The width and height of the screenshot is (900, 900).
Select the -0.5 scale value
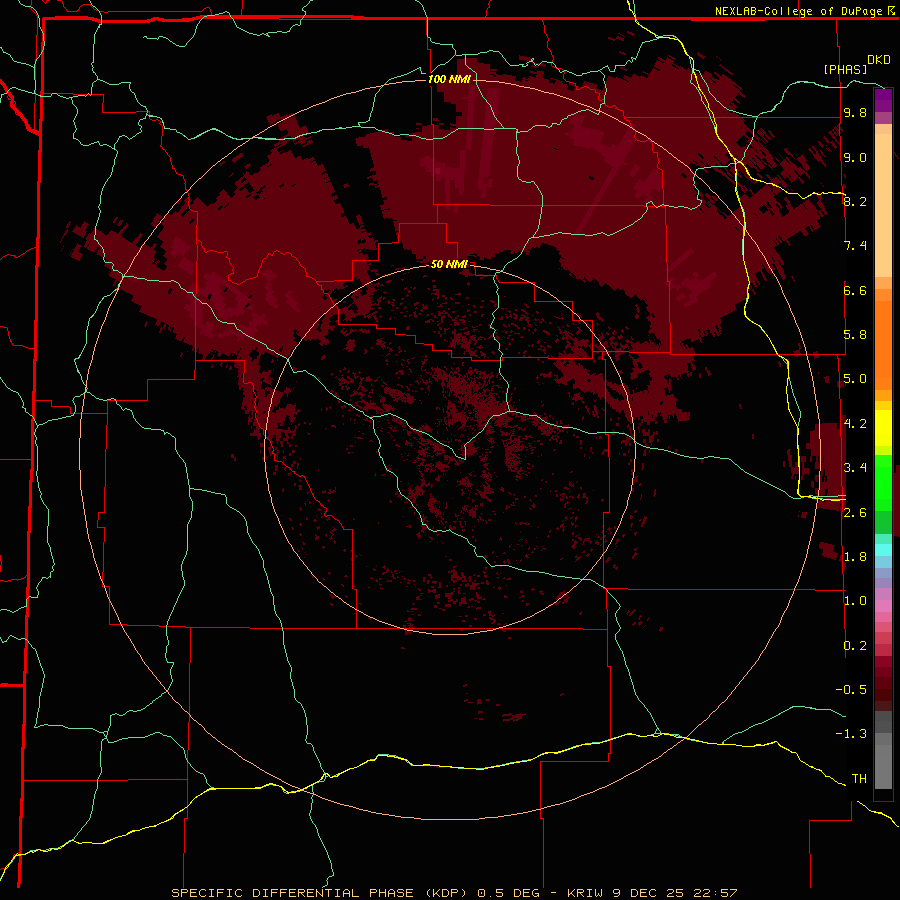click(851, 690)
